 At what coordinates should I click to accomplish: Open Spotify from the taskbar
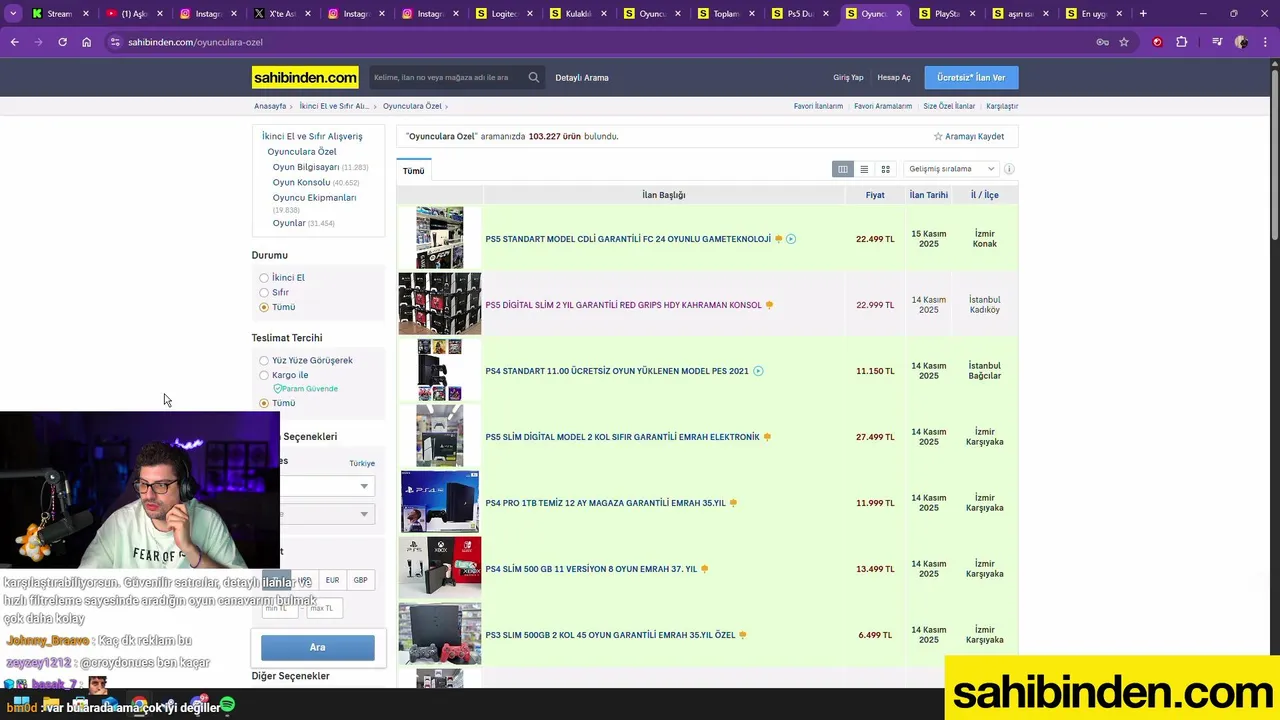pyautogui.click(x=227, y=705)
